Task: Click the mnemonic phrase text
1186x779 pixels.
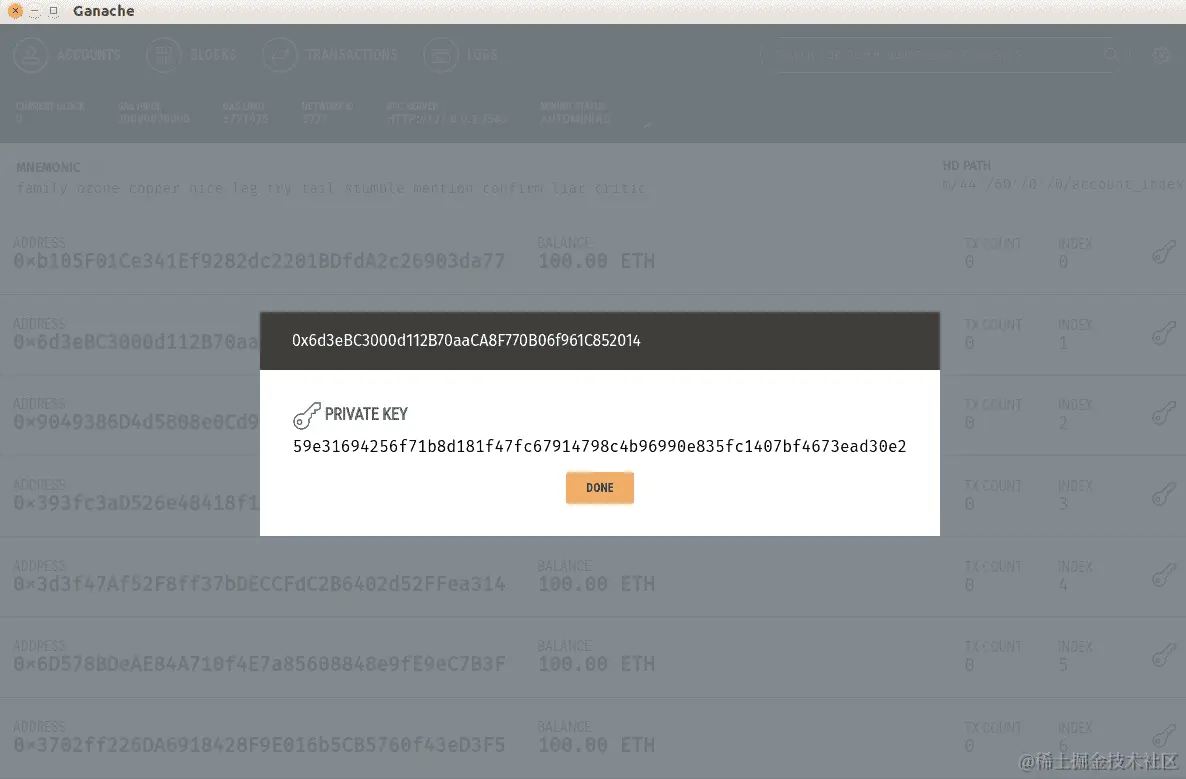Action: coord(331,188)
